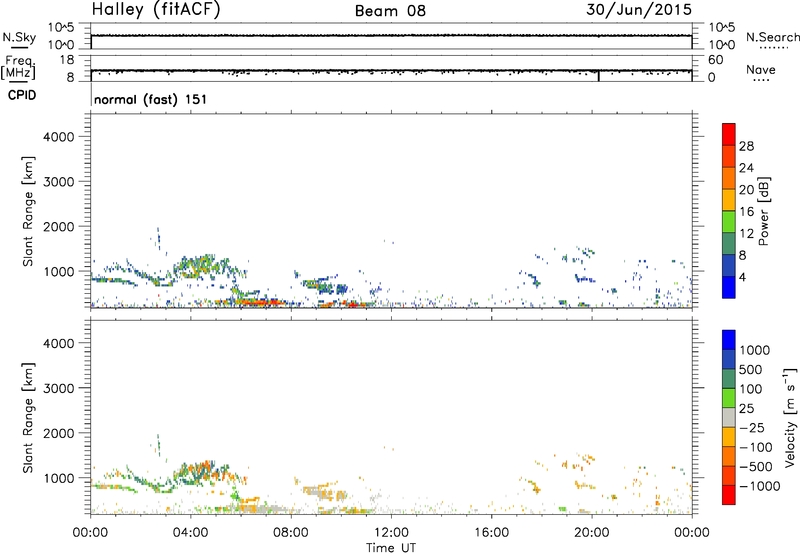Click the 'Time UT' axis label

[x=391, y=548]
